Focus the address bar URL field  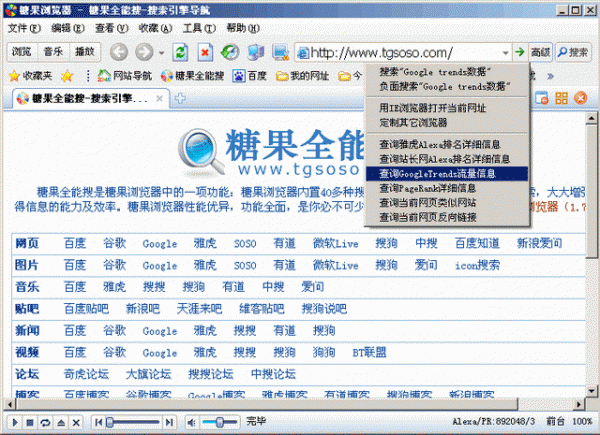tap(398, 52)
